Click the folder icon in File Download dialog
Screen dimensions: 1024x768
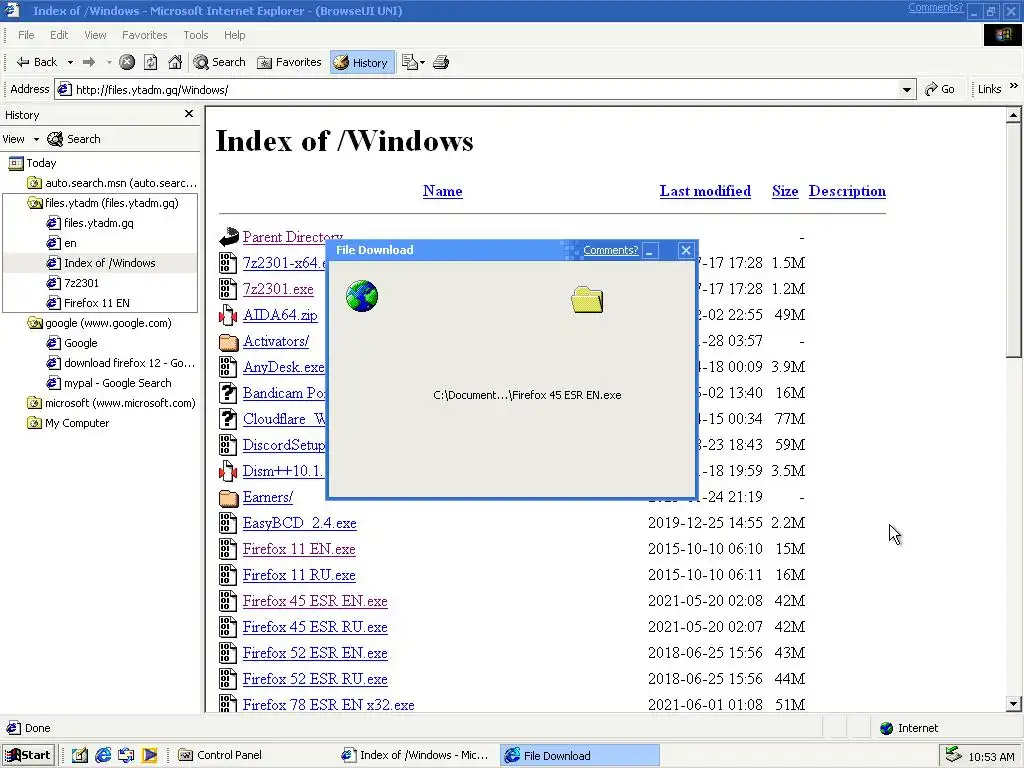(587, 300)
